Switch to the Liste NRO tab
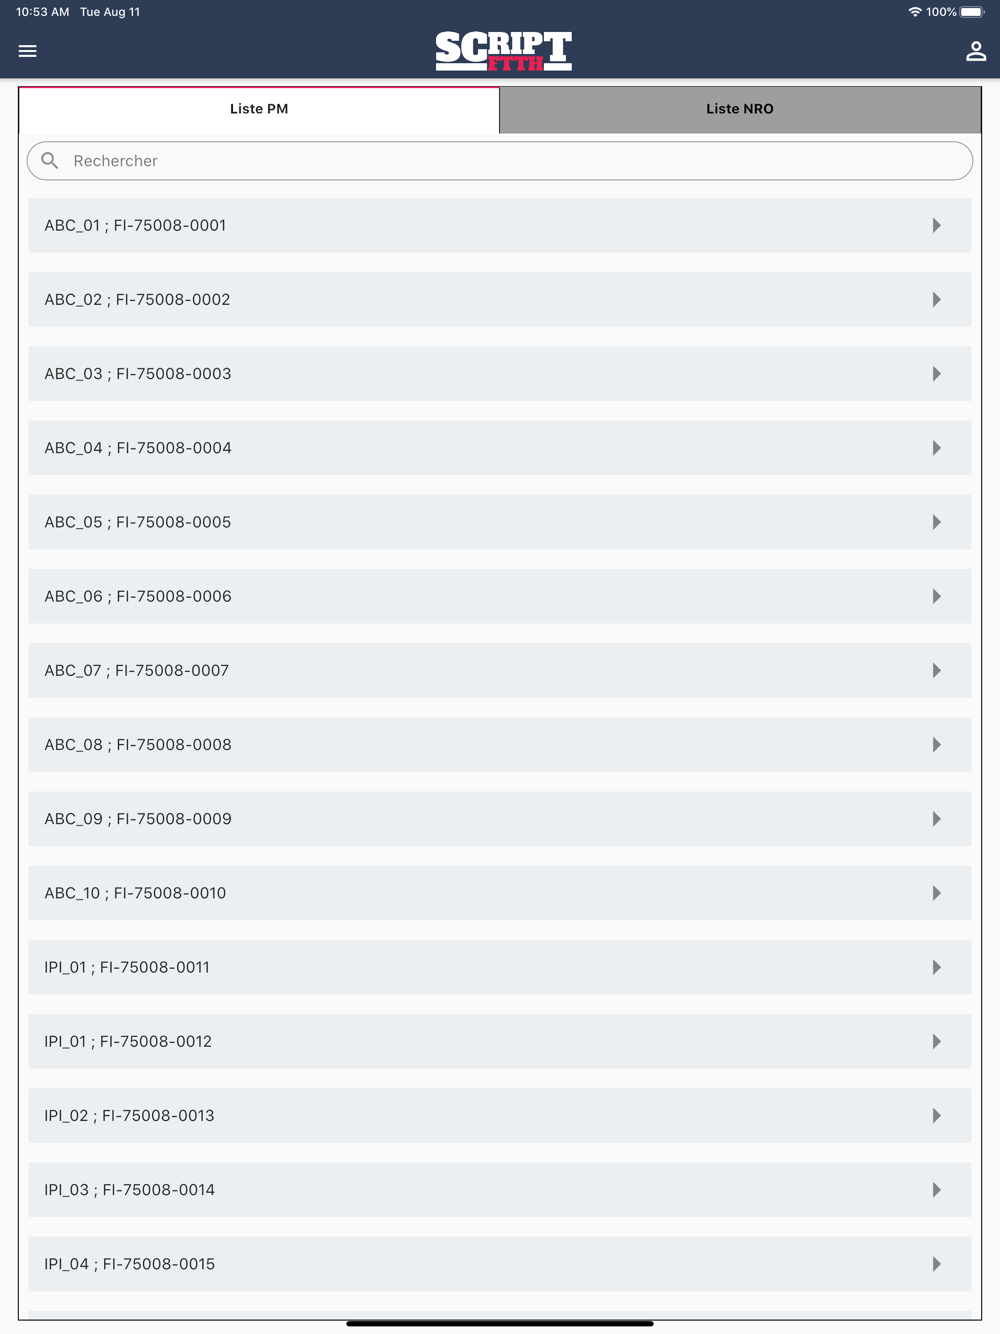This screenshot has width=1000, height=1334. [740, 109]
